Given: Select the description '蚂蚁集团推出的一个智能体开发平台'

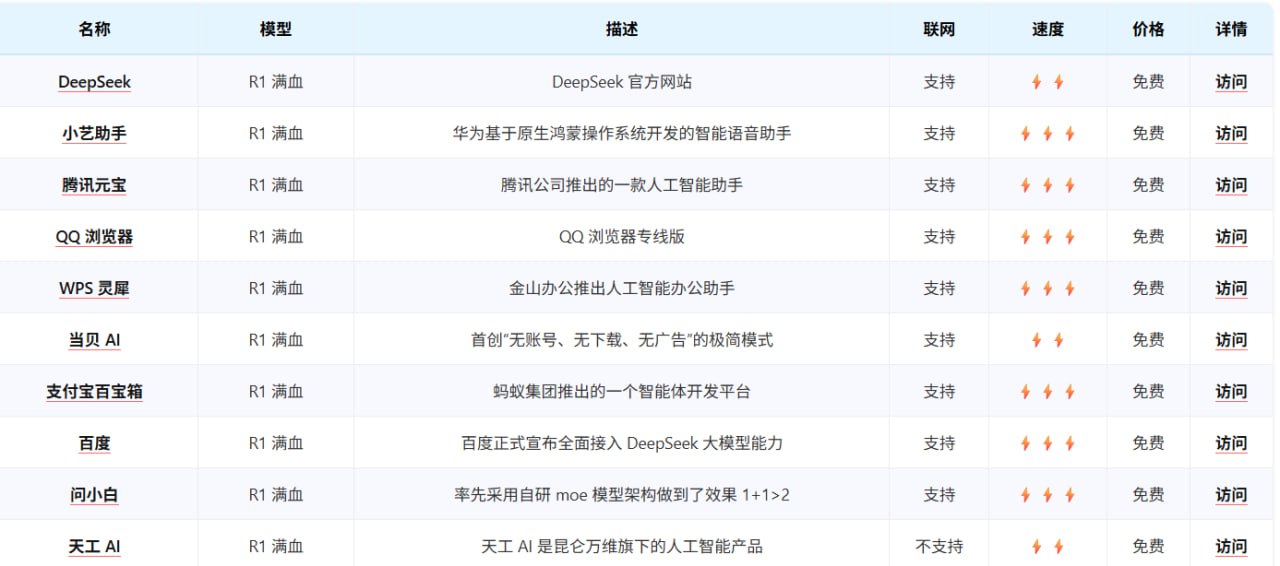Looking at the screenshot, I should pos(621,392).
